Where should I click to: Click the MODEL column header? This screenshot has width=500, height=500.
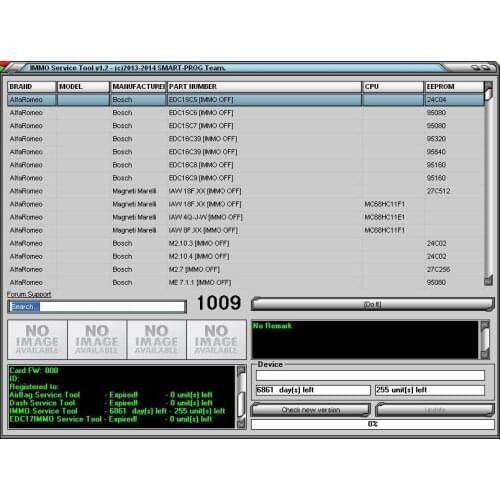click(83, 87)
